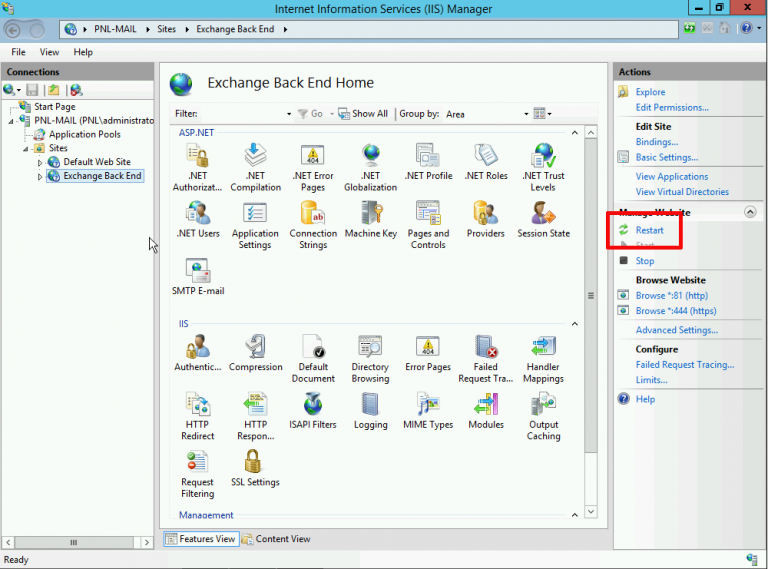Screen dimensions: 768x569
Task: Open the View menu
Action: coord(49,52)
